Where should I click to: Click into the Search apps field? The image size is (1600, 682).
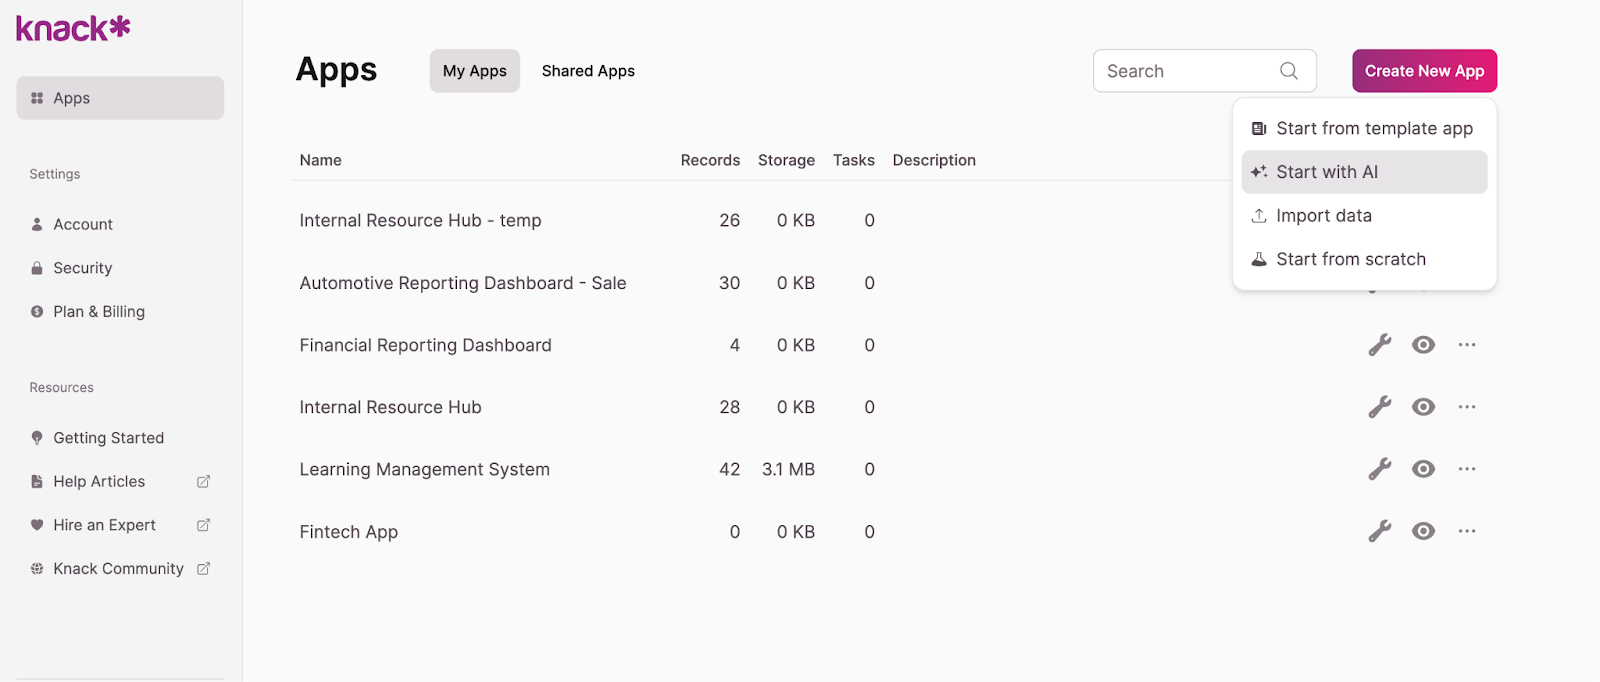pyautogui.click(x=1185, y=71)
